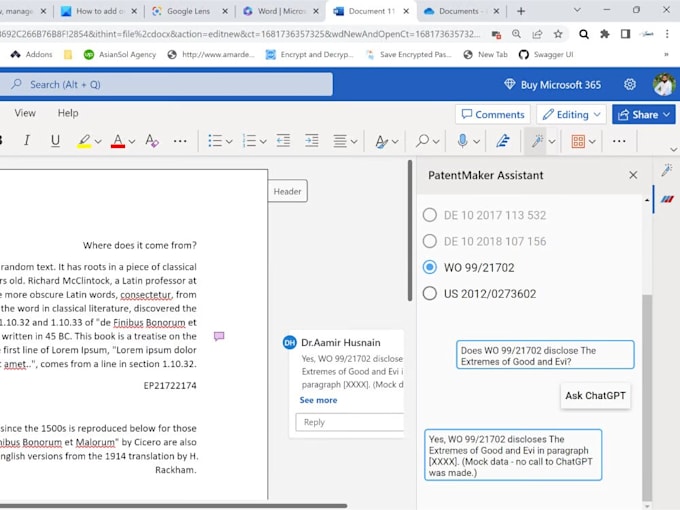Apply red font color

pos(118,141)
